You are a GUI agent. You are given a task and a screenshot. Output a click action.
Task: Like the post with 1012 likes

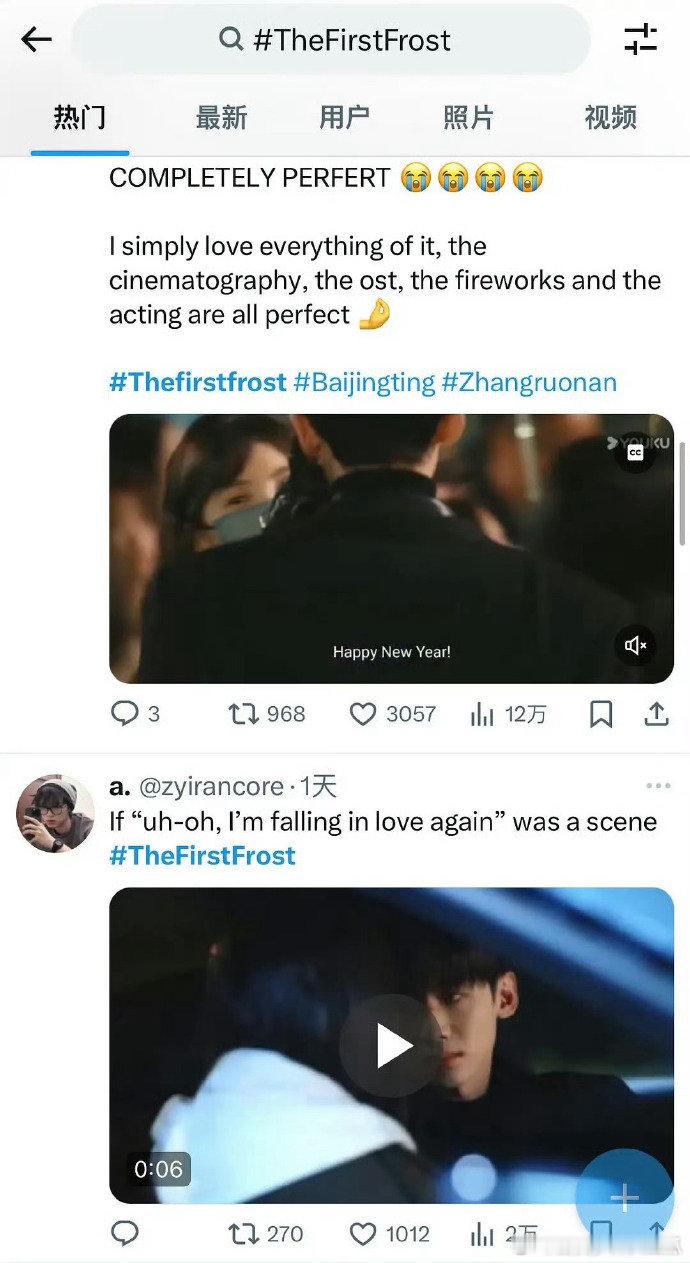click(362, 1234)
